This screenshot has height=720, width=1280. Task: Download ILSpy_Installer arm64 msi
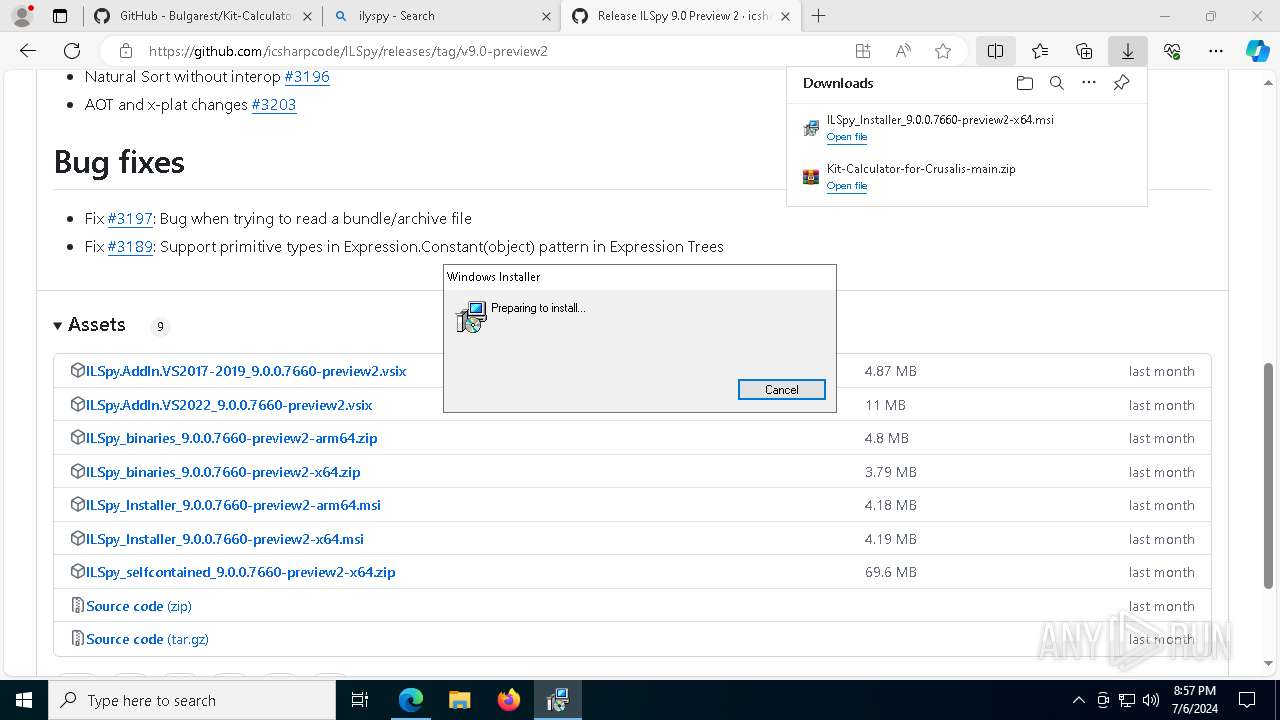(233, 505)
